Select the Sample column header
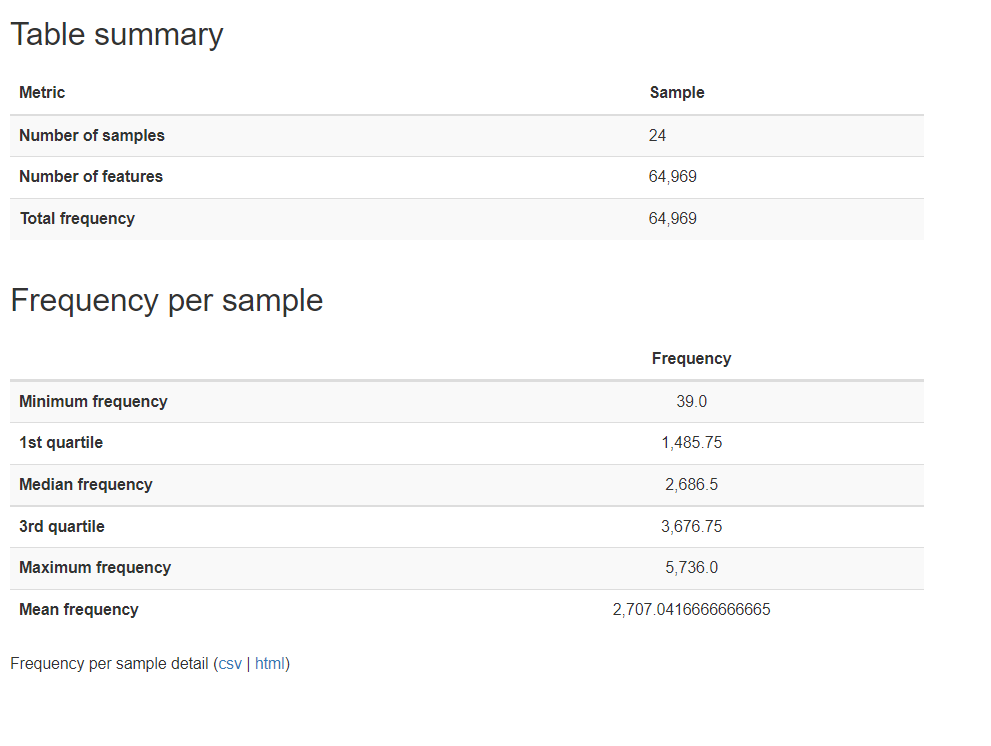The height and width of the screenshot is (746, 991). [x=677, y=93]
